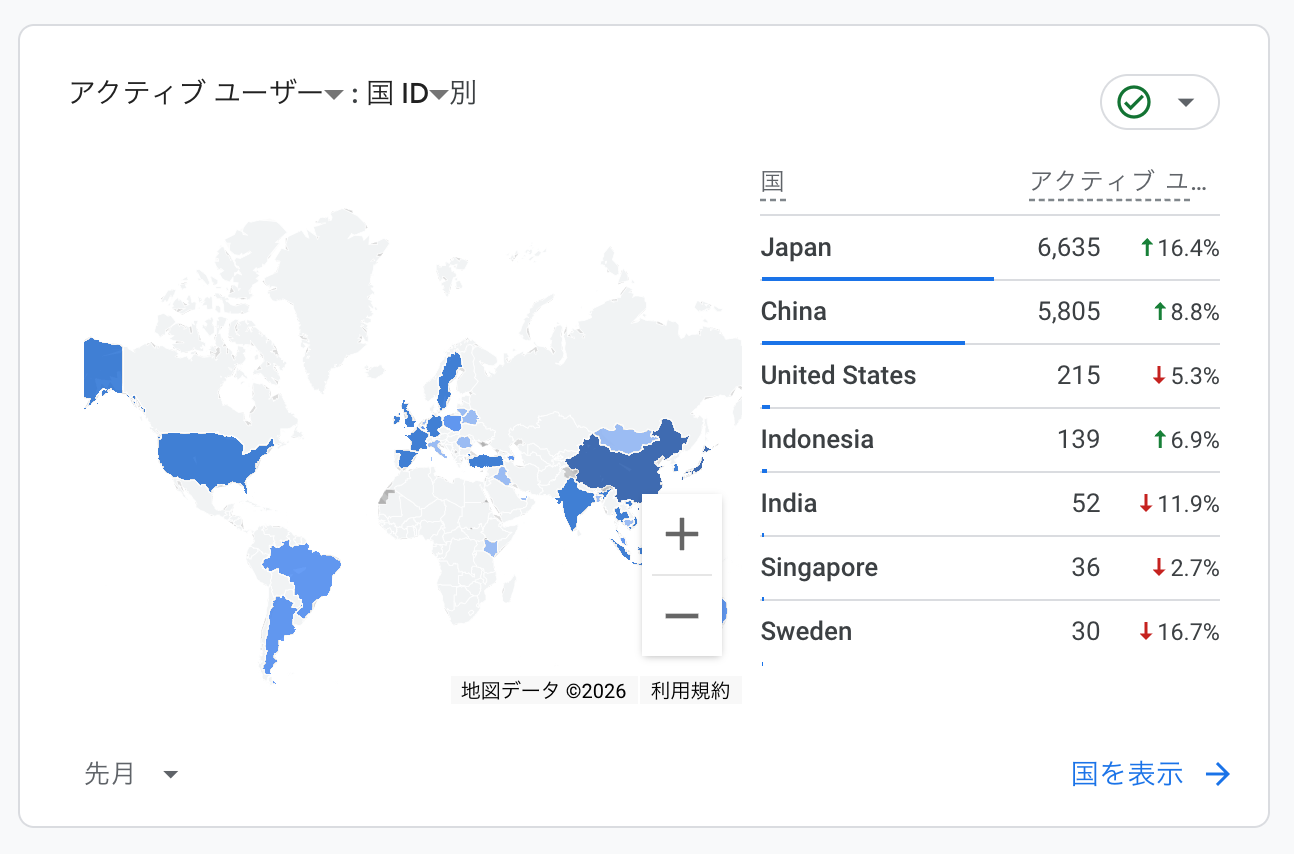Select the Japan row in the table
Image resolution: width=1294 pixels, height=854 pixels.
pos(989,248)
